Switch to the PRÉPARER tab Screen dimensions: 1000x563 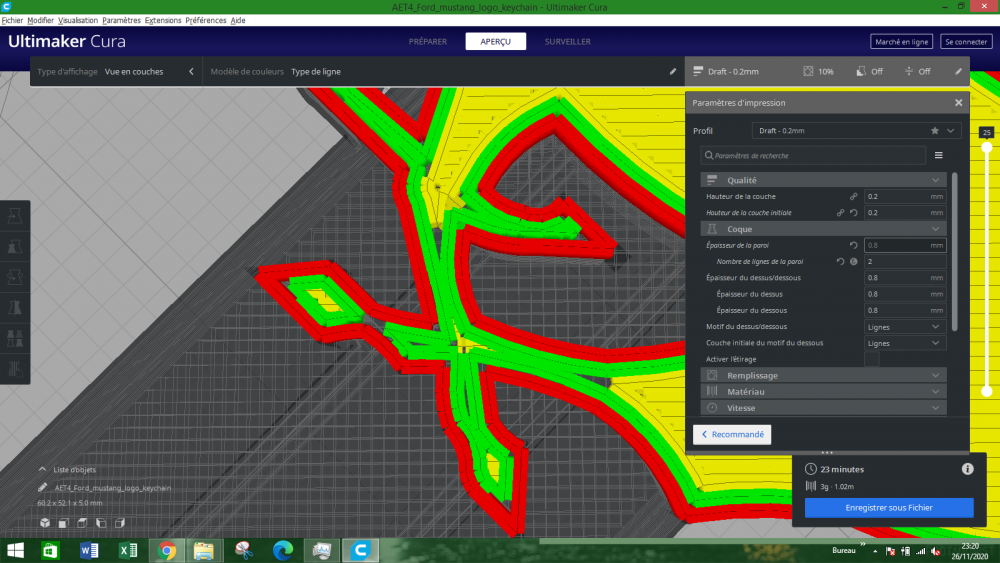[428, 41]
